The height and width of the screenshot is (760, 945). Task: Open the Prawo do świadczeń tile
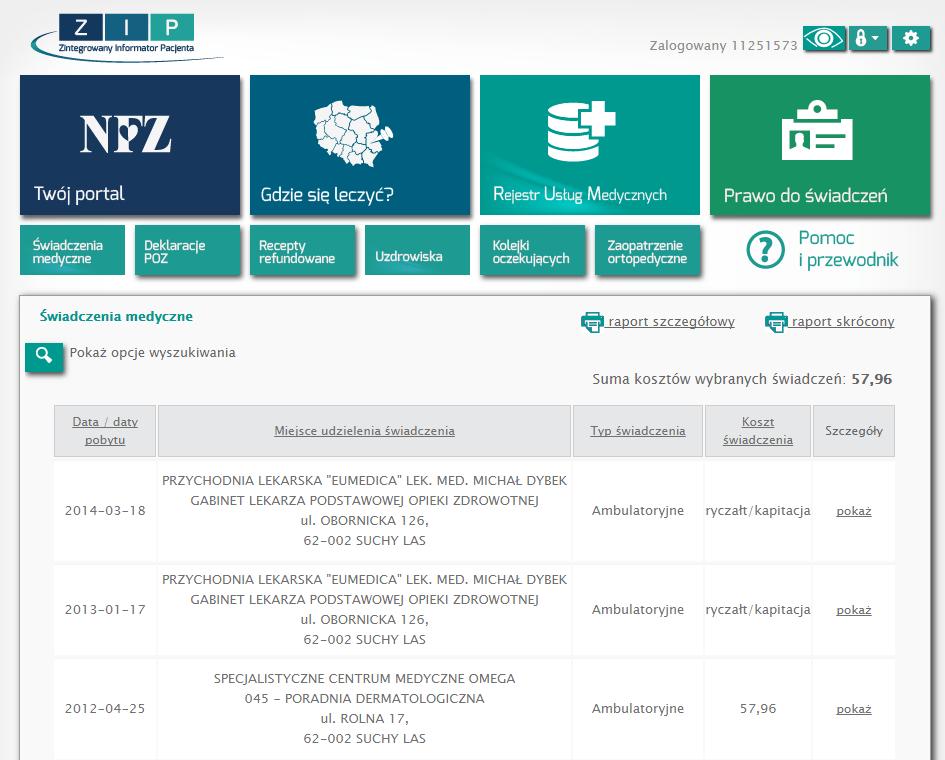tap(820, 145)
